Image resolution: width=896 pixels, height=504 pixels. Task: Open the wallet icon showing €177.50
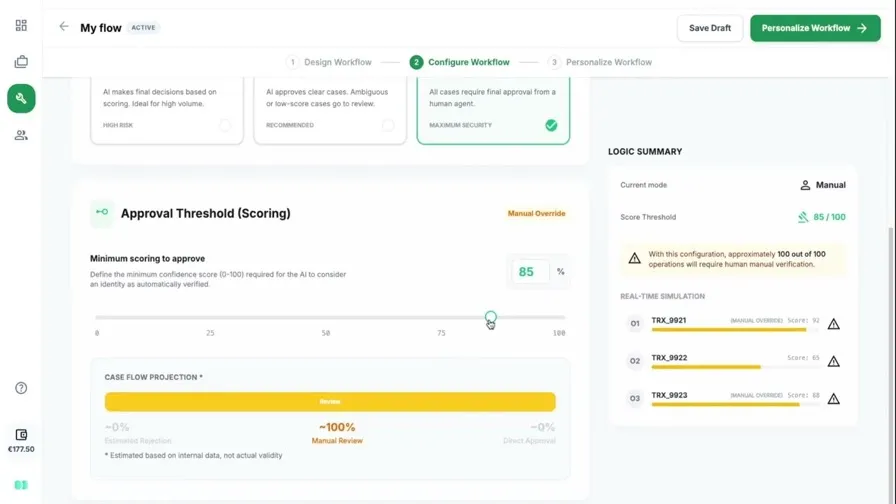tap(21, 435)
